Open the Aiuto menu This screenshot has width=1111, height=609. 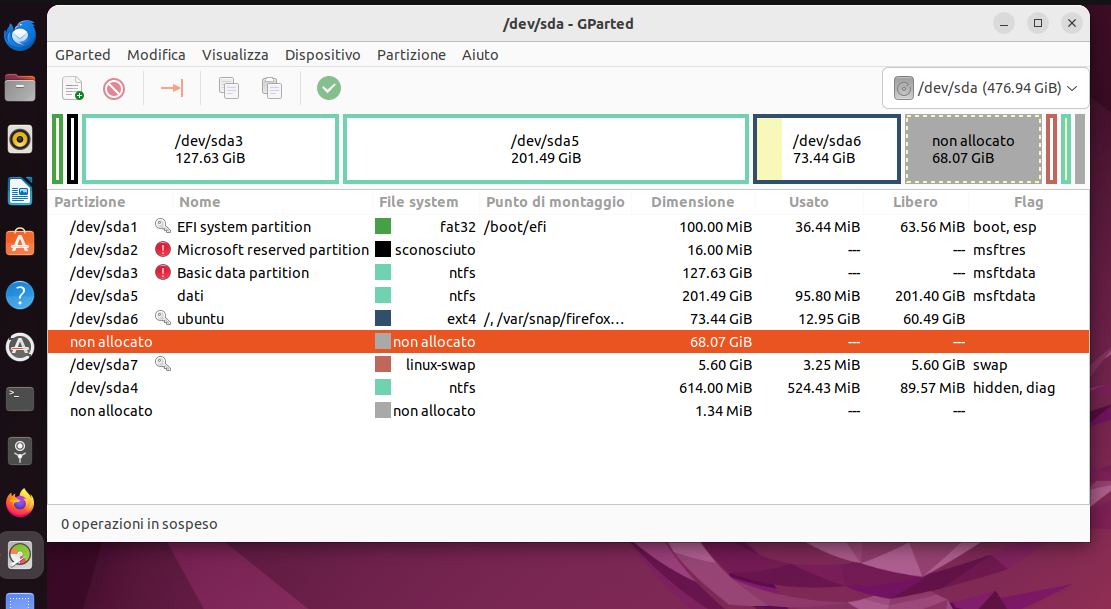(480, 55)
